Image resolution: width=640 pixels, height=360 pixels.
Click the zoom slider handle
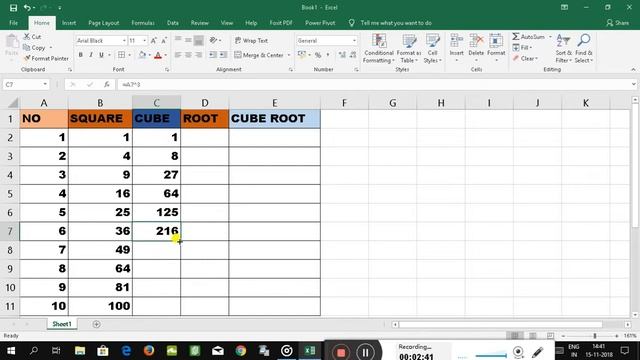595,336
